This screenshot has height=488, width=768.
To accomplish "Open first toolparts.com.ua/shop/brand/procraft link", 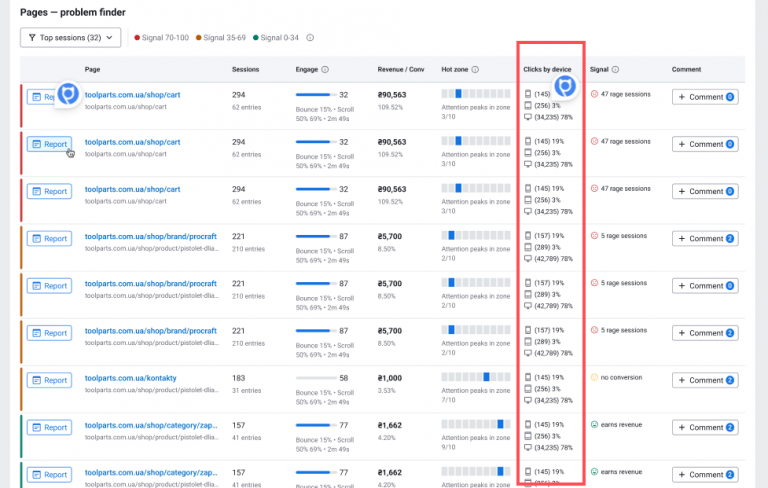I will click(150, 236).
